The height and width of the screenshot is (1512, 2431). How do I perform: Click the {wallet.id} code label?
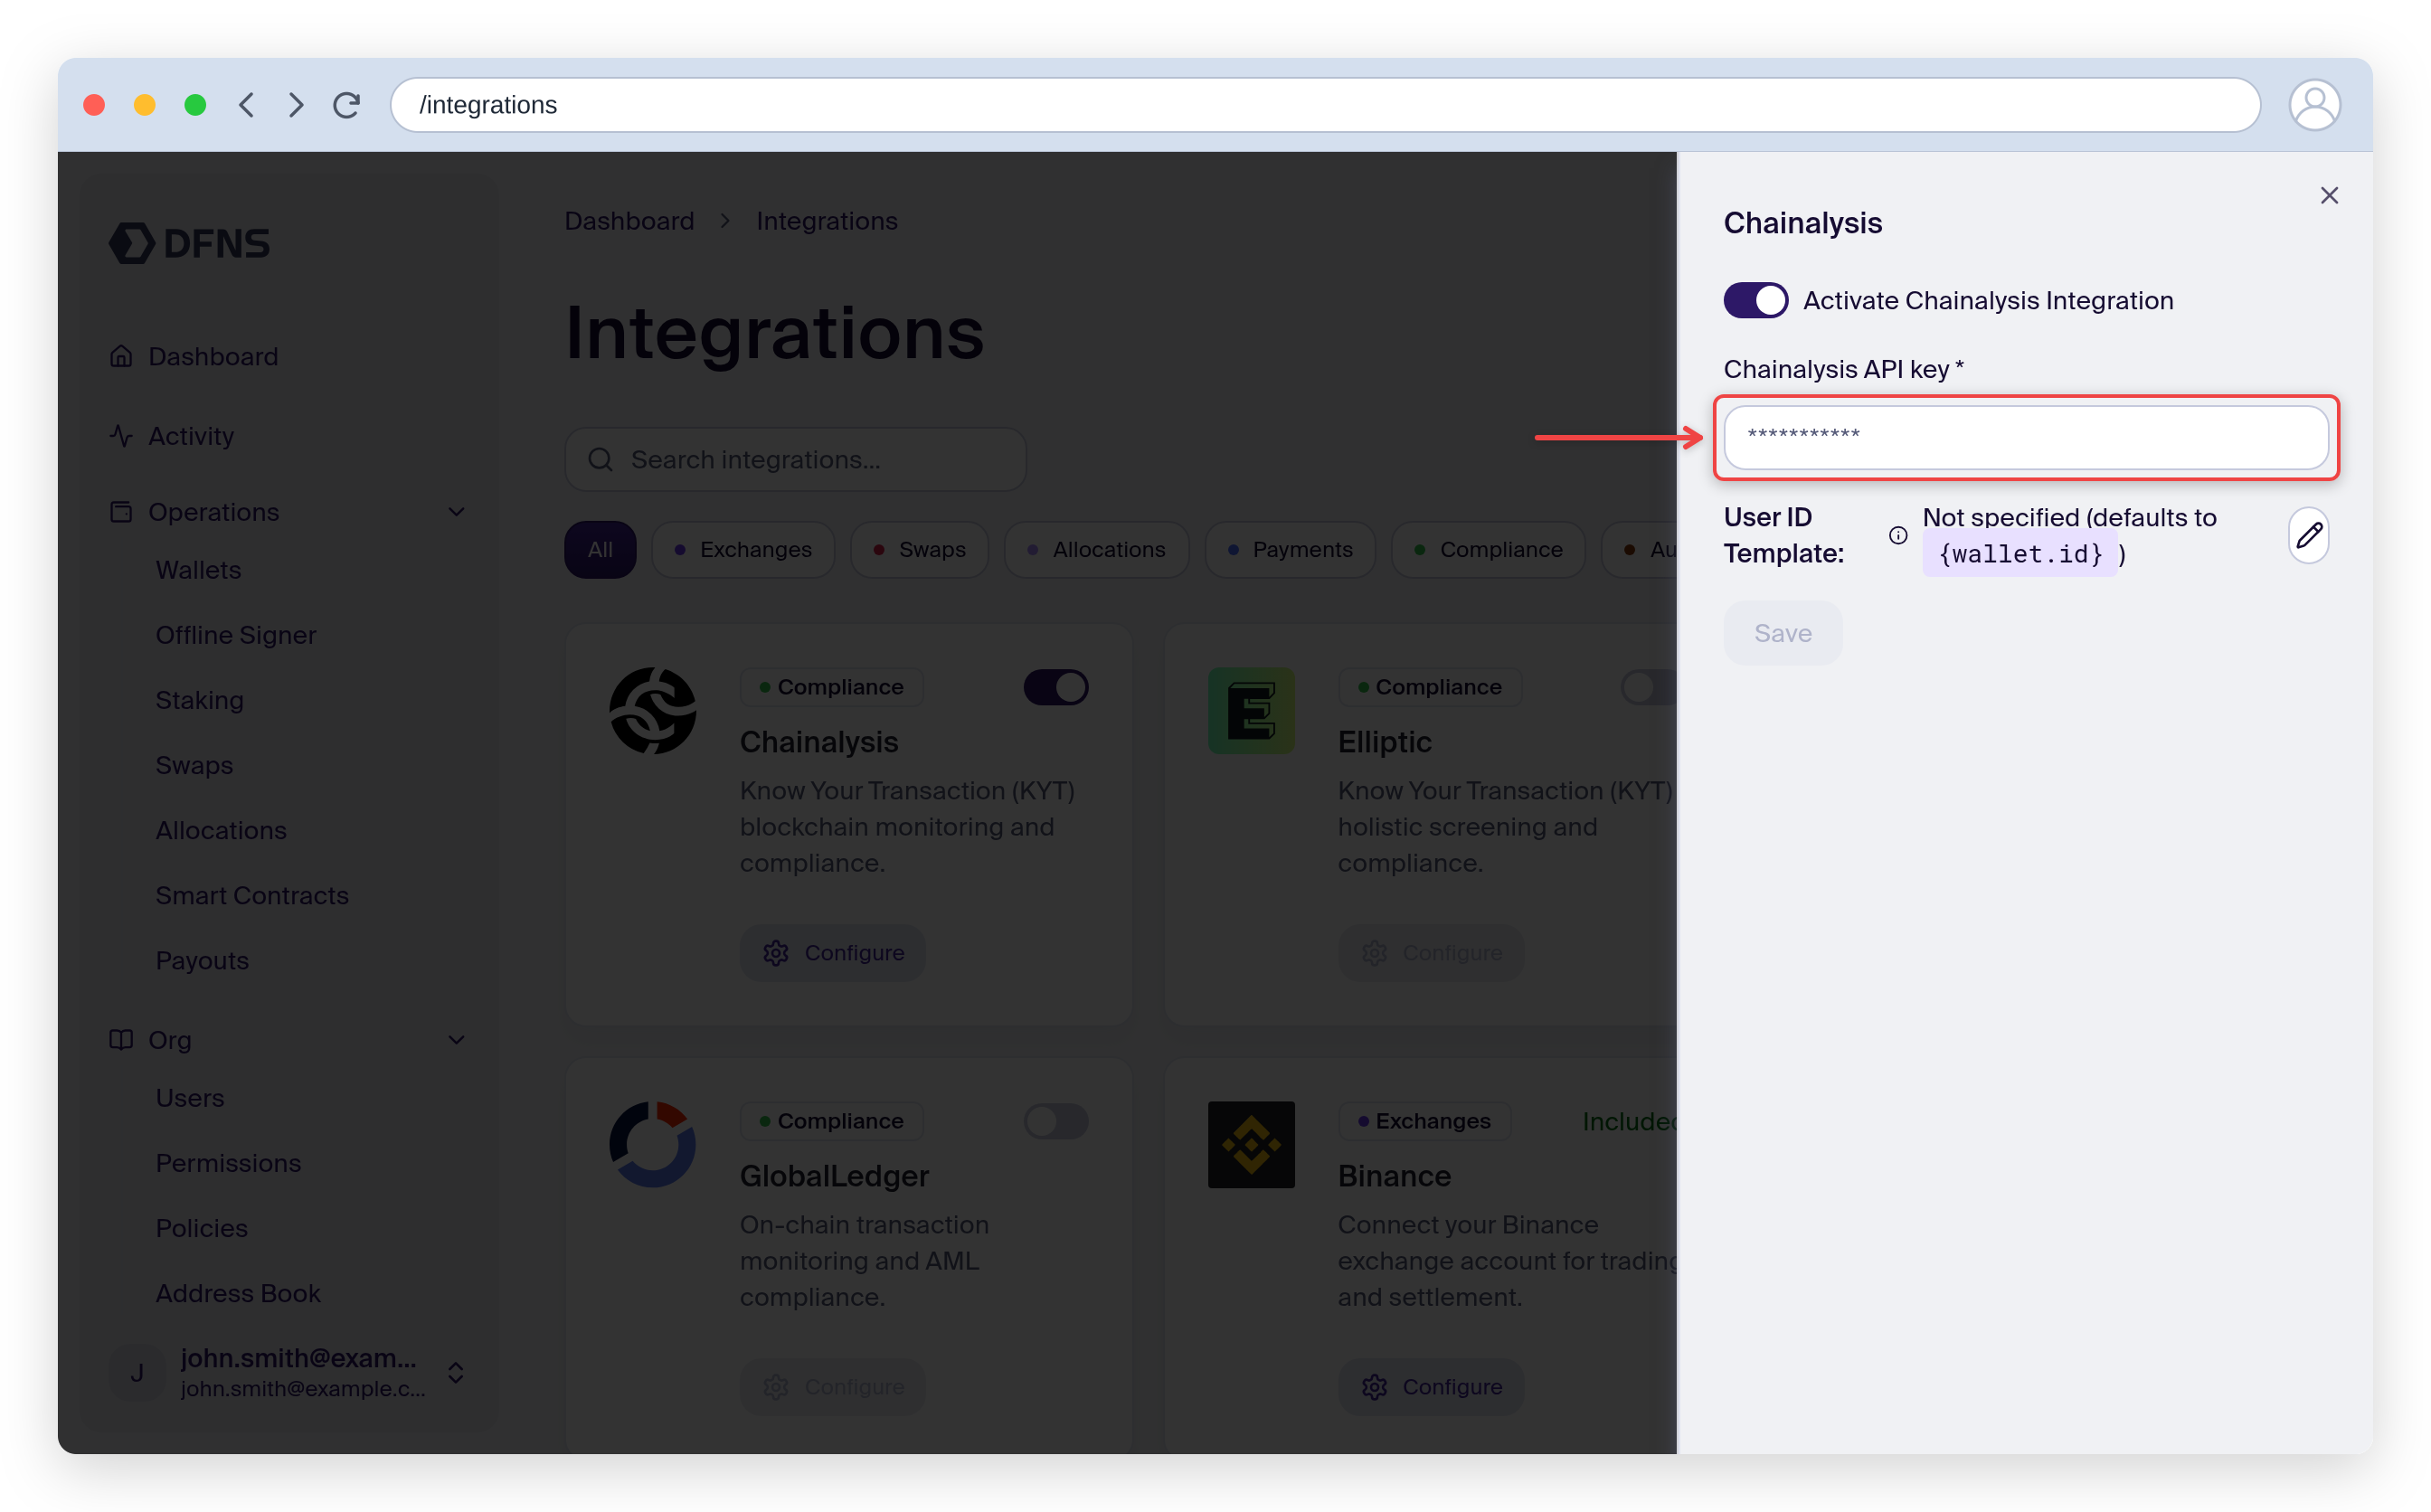2020,554
